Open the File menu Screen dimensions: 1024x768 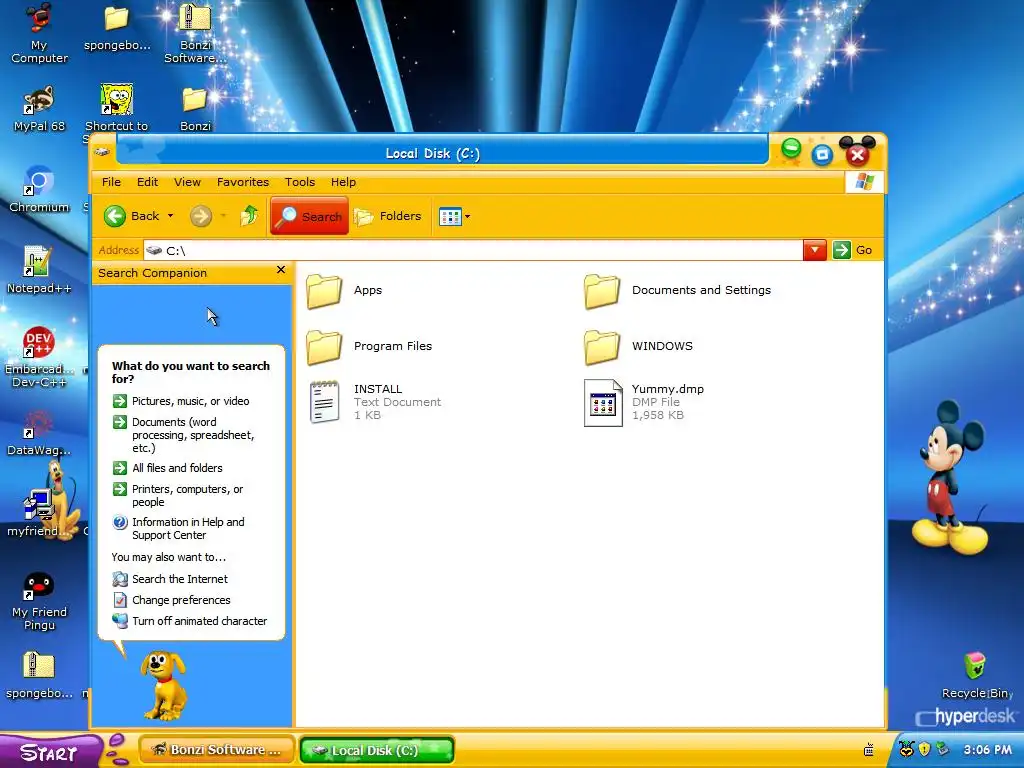click(111, 182)
